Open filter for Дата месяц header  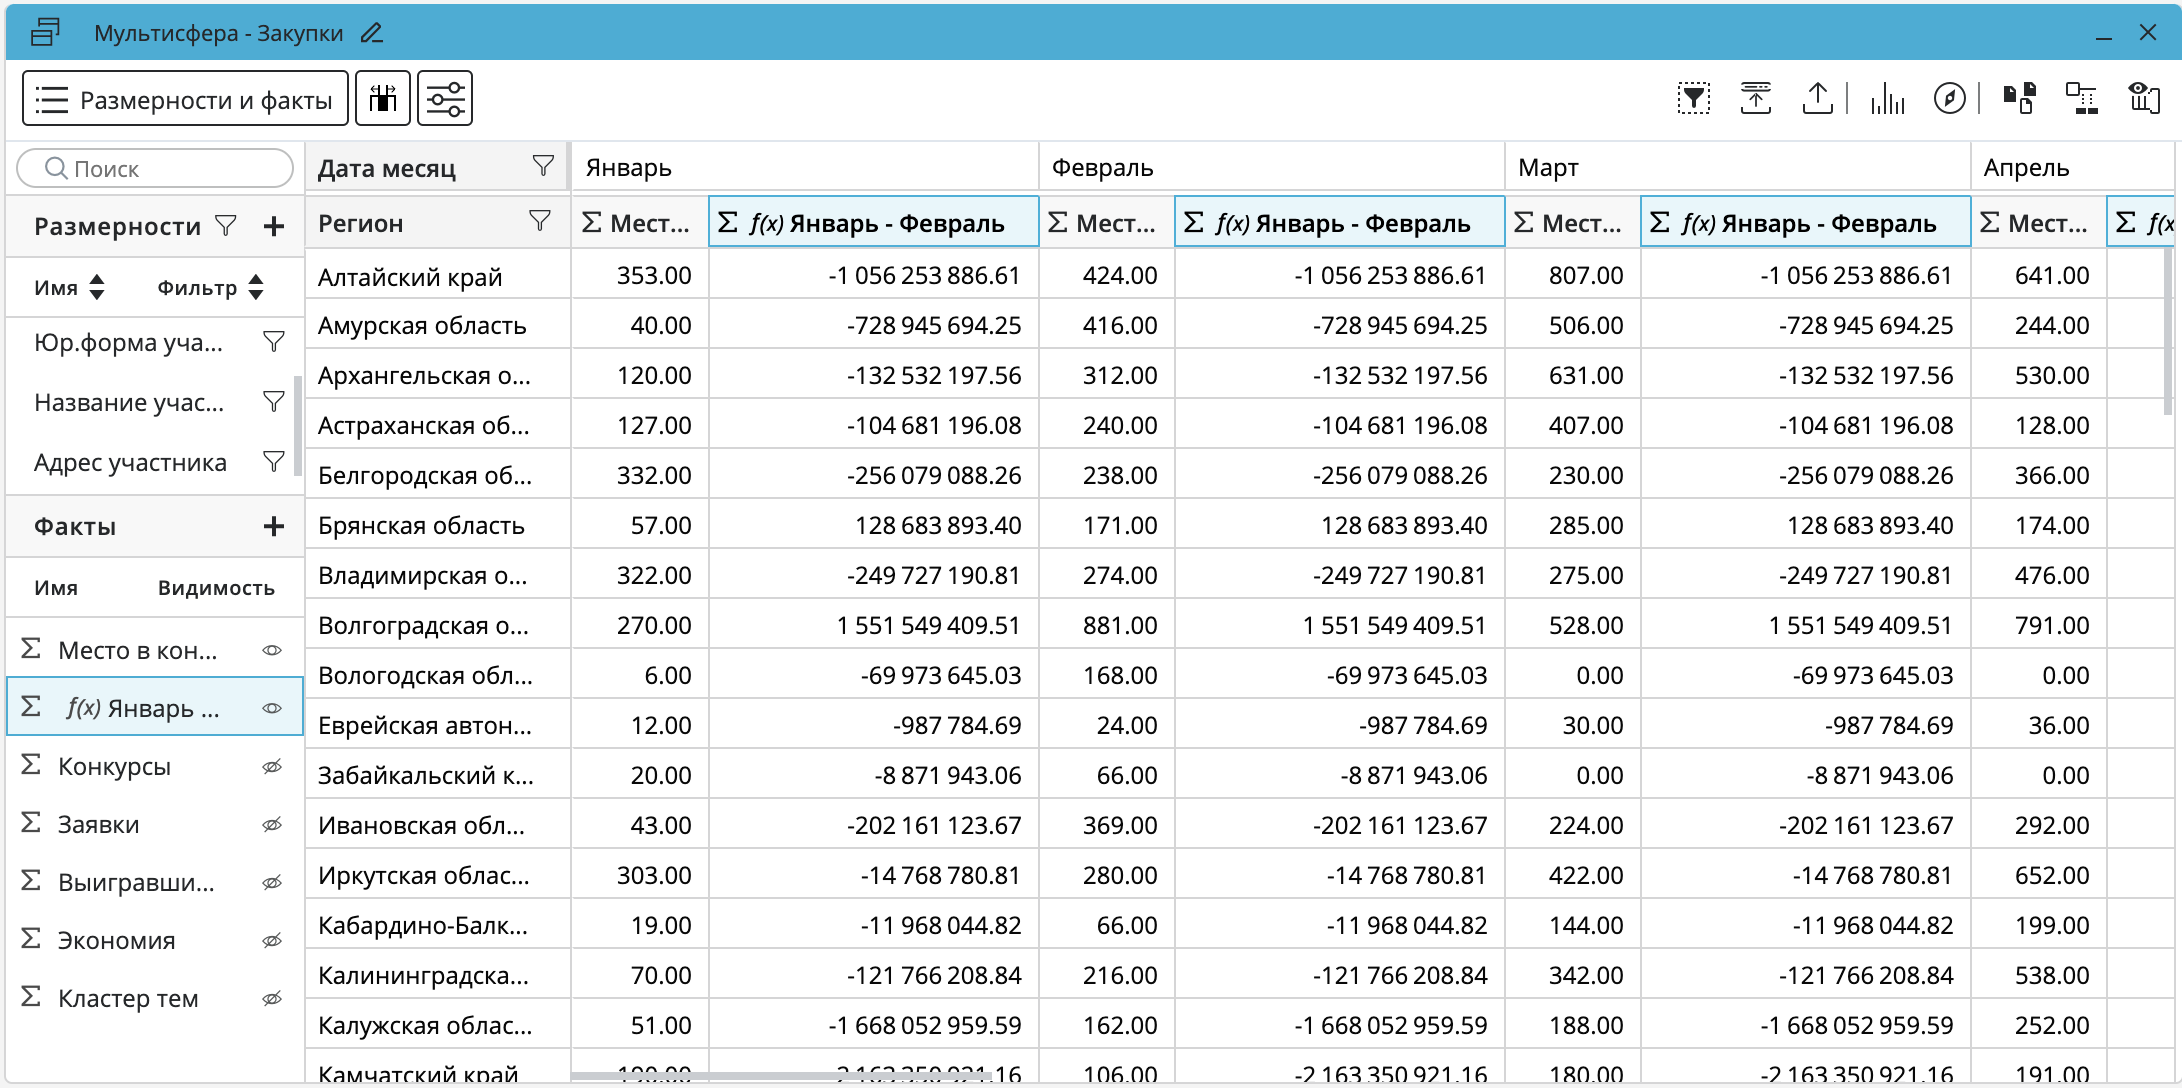click(543, 166)
